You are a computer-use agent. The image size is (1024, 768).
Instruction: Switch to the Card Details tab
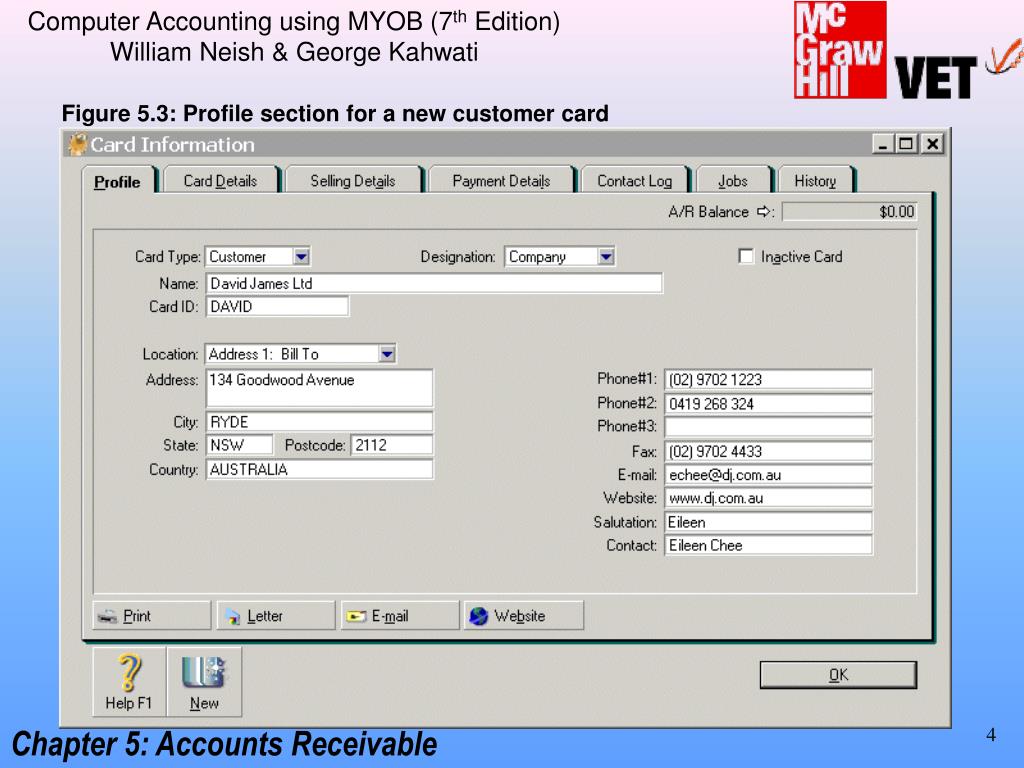(x=220, y=181)
